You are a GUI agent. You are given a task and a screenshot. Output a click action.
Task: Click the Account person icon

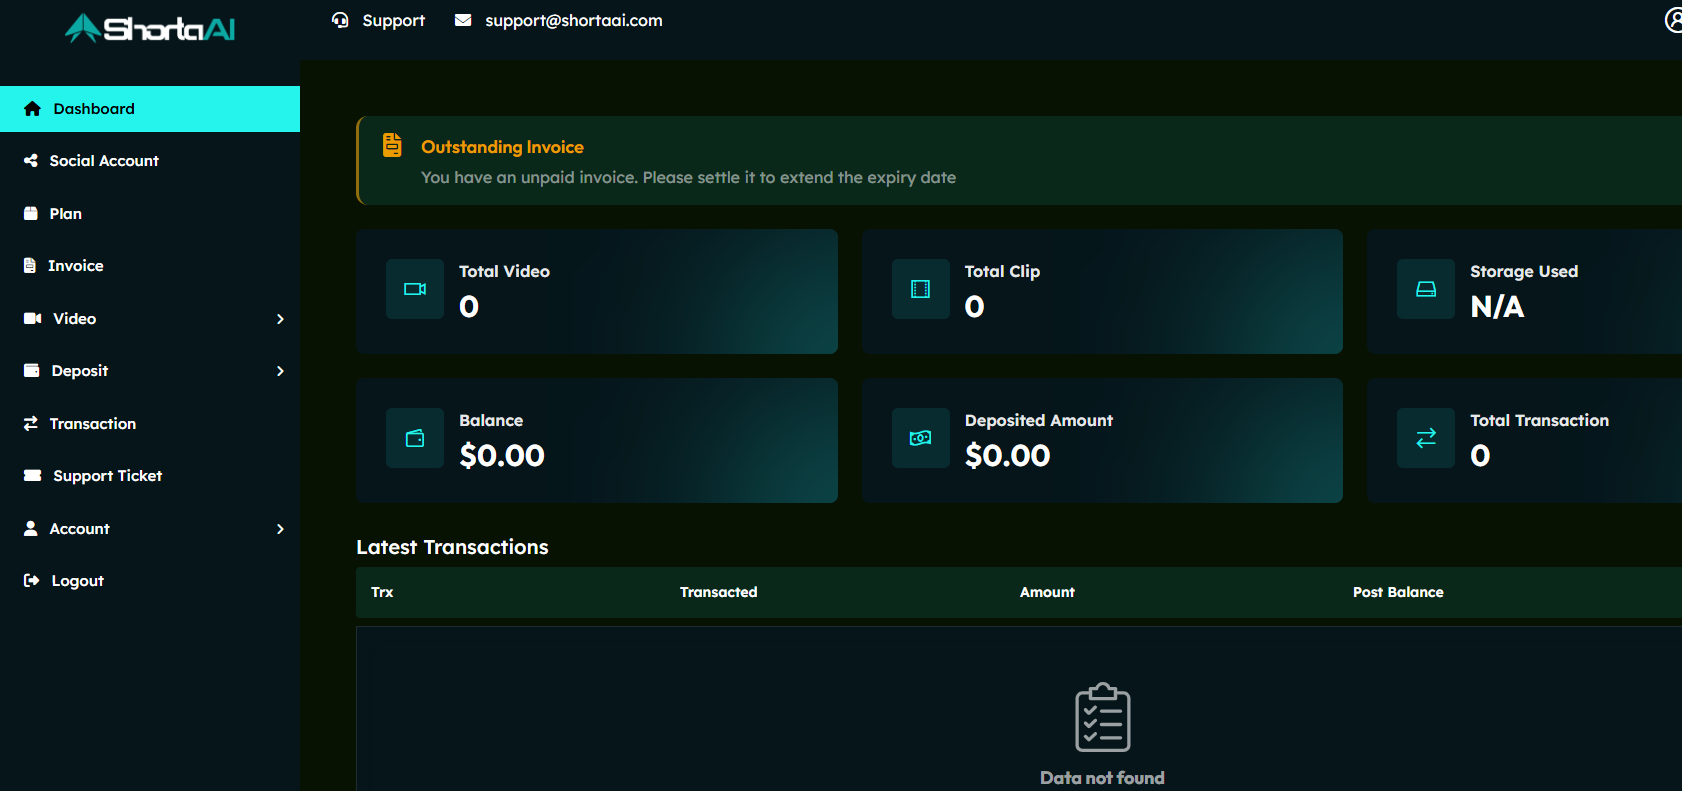(x=31, y=529)
